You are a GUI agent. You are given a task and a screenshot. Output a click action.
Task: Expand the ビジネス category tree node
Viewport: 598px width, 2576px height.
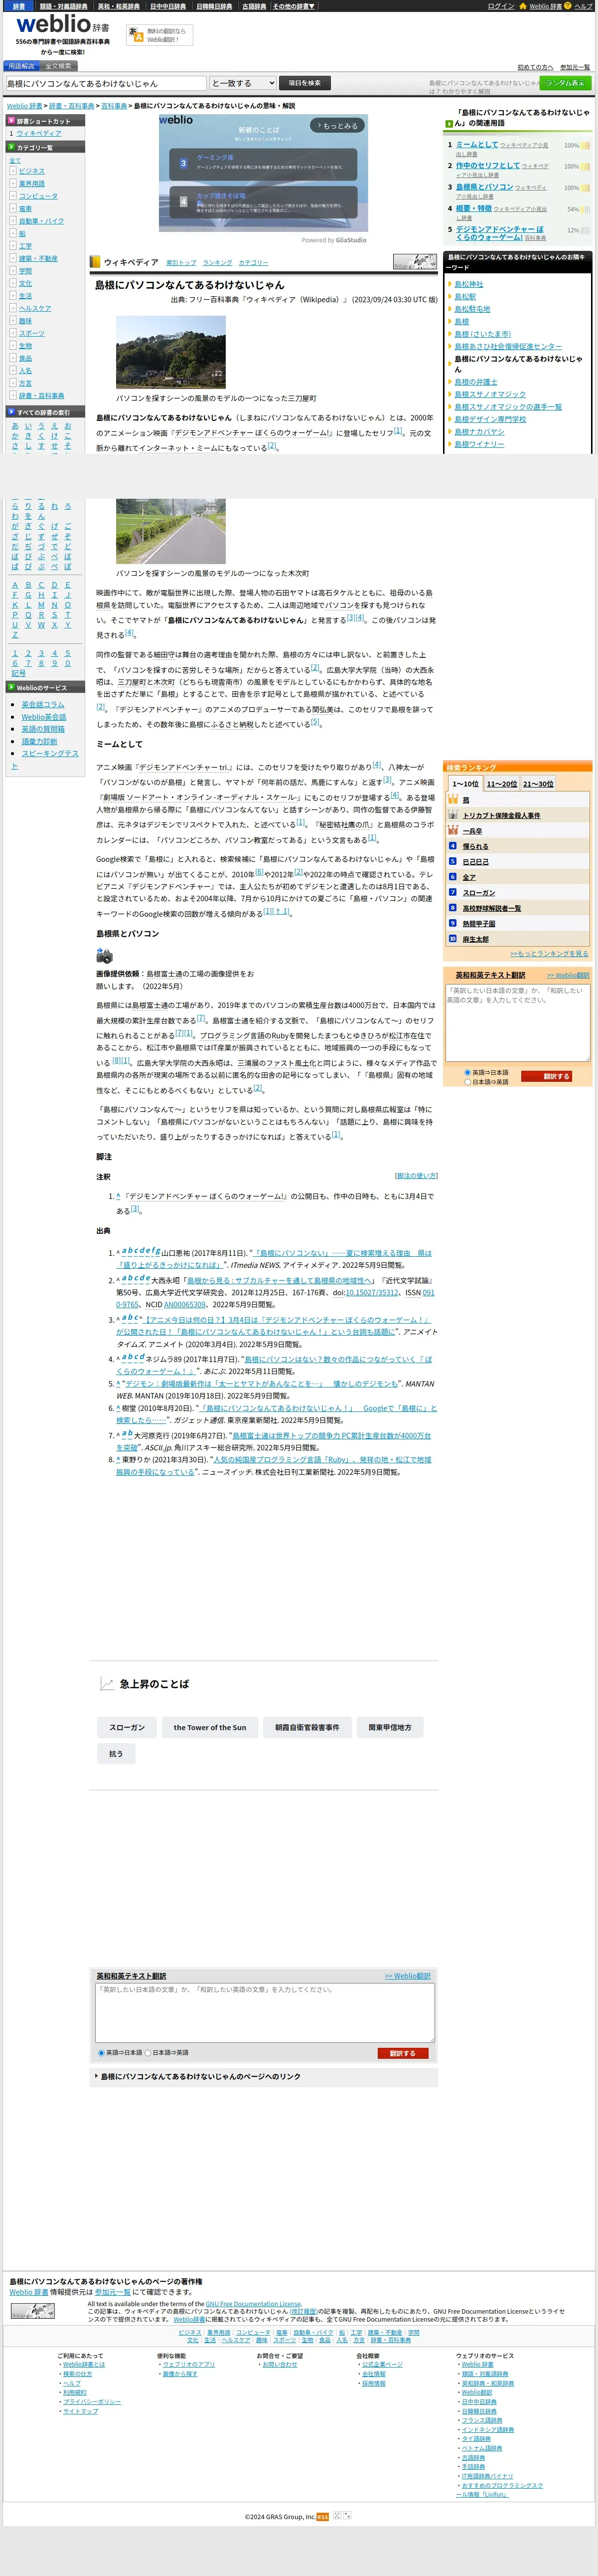[13, 171]
